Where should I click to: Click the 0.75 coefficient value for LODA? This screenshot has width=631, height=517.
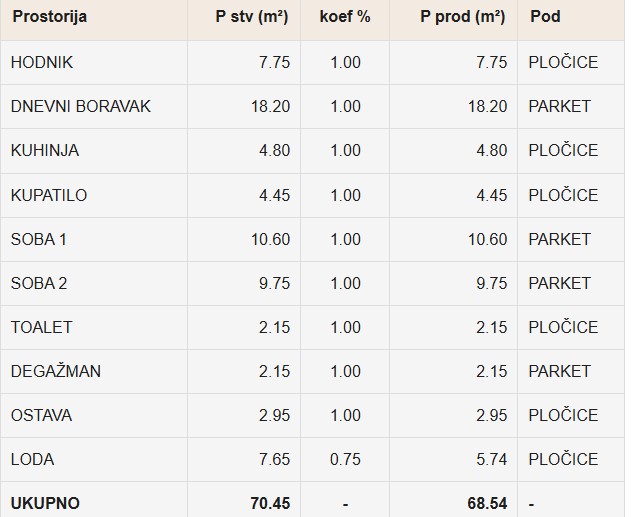pos(345,459)
